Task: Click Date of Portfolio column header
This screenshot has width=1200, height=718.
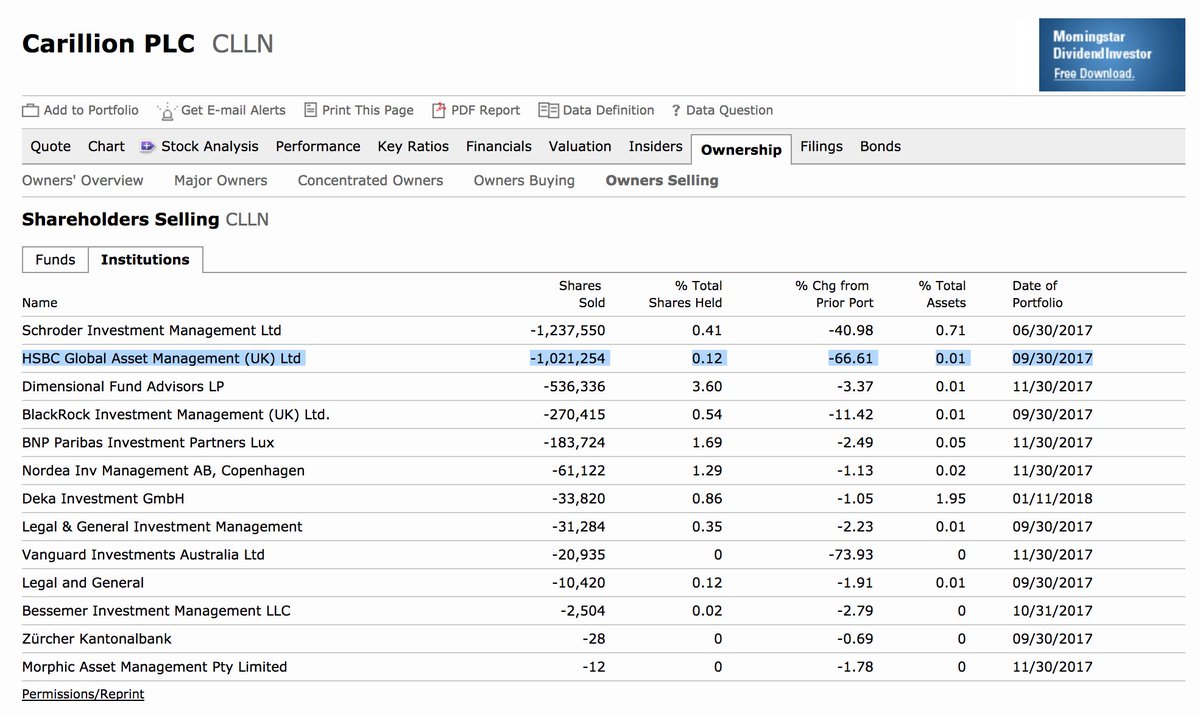Action: pyautogui.click(x=1037, y=294)
